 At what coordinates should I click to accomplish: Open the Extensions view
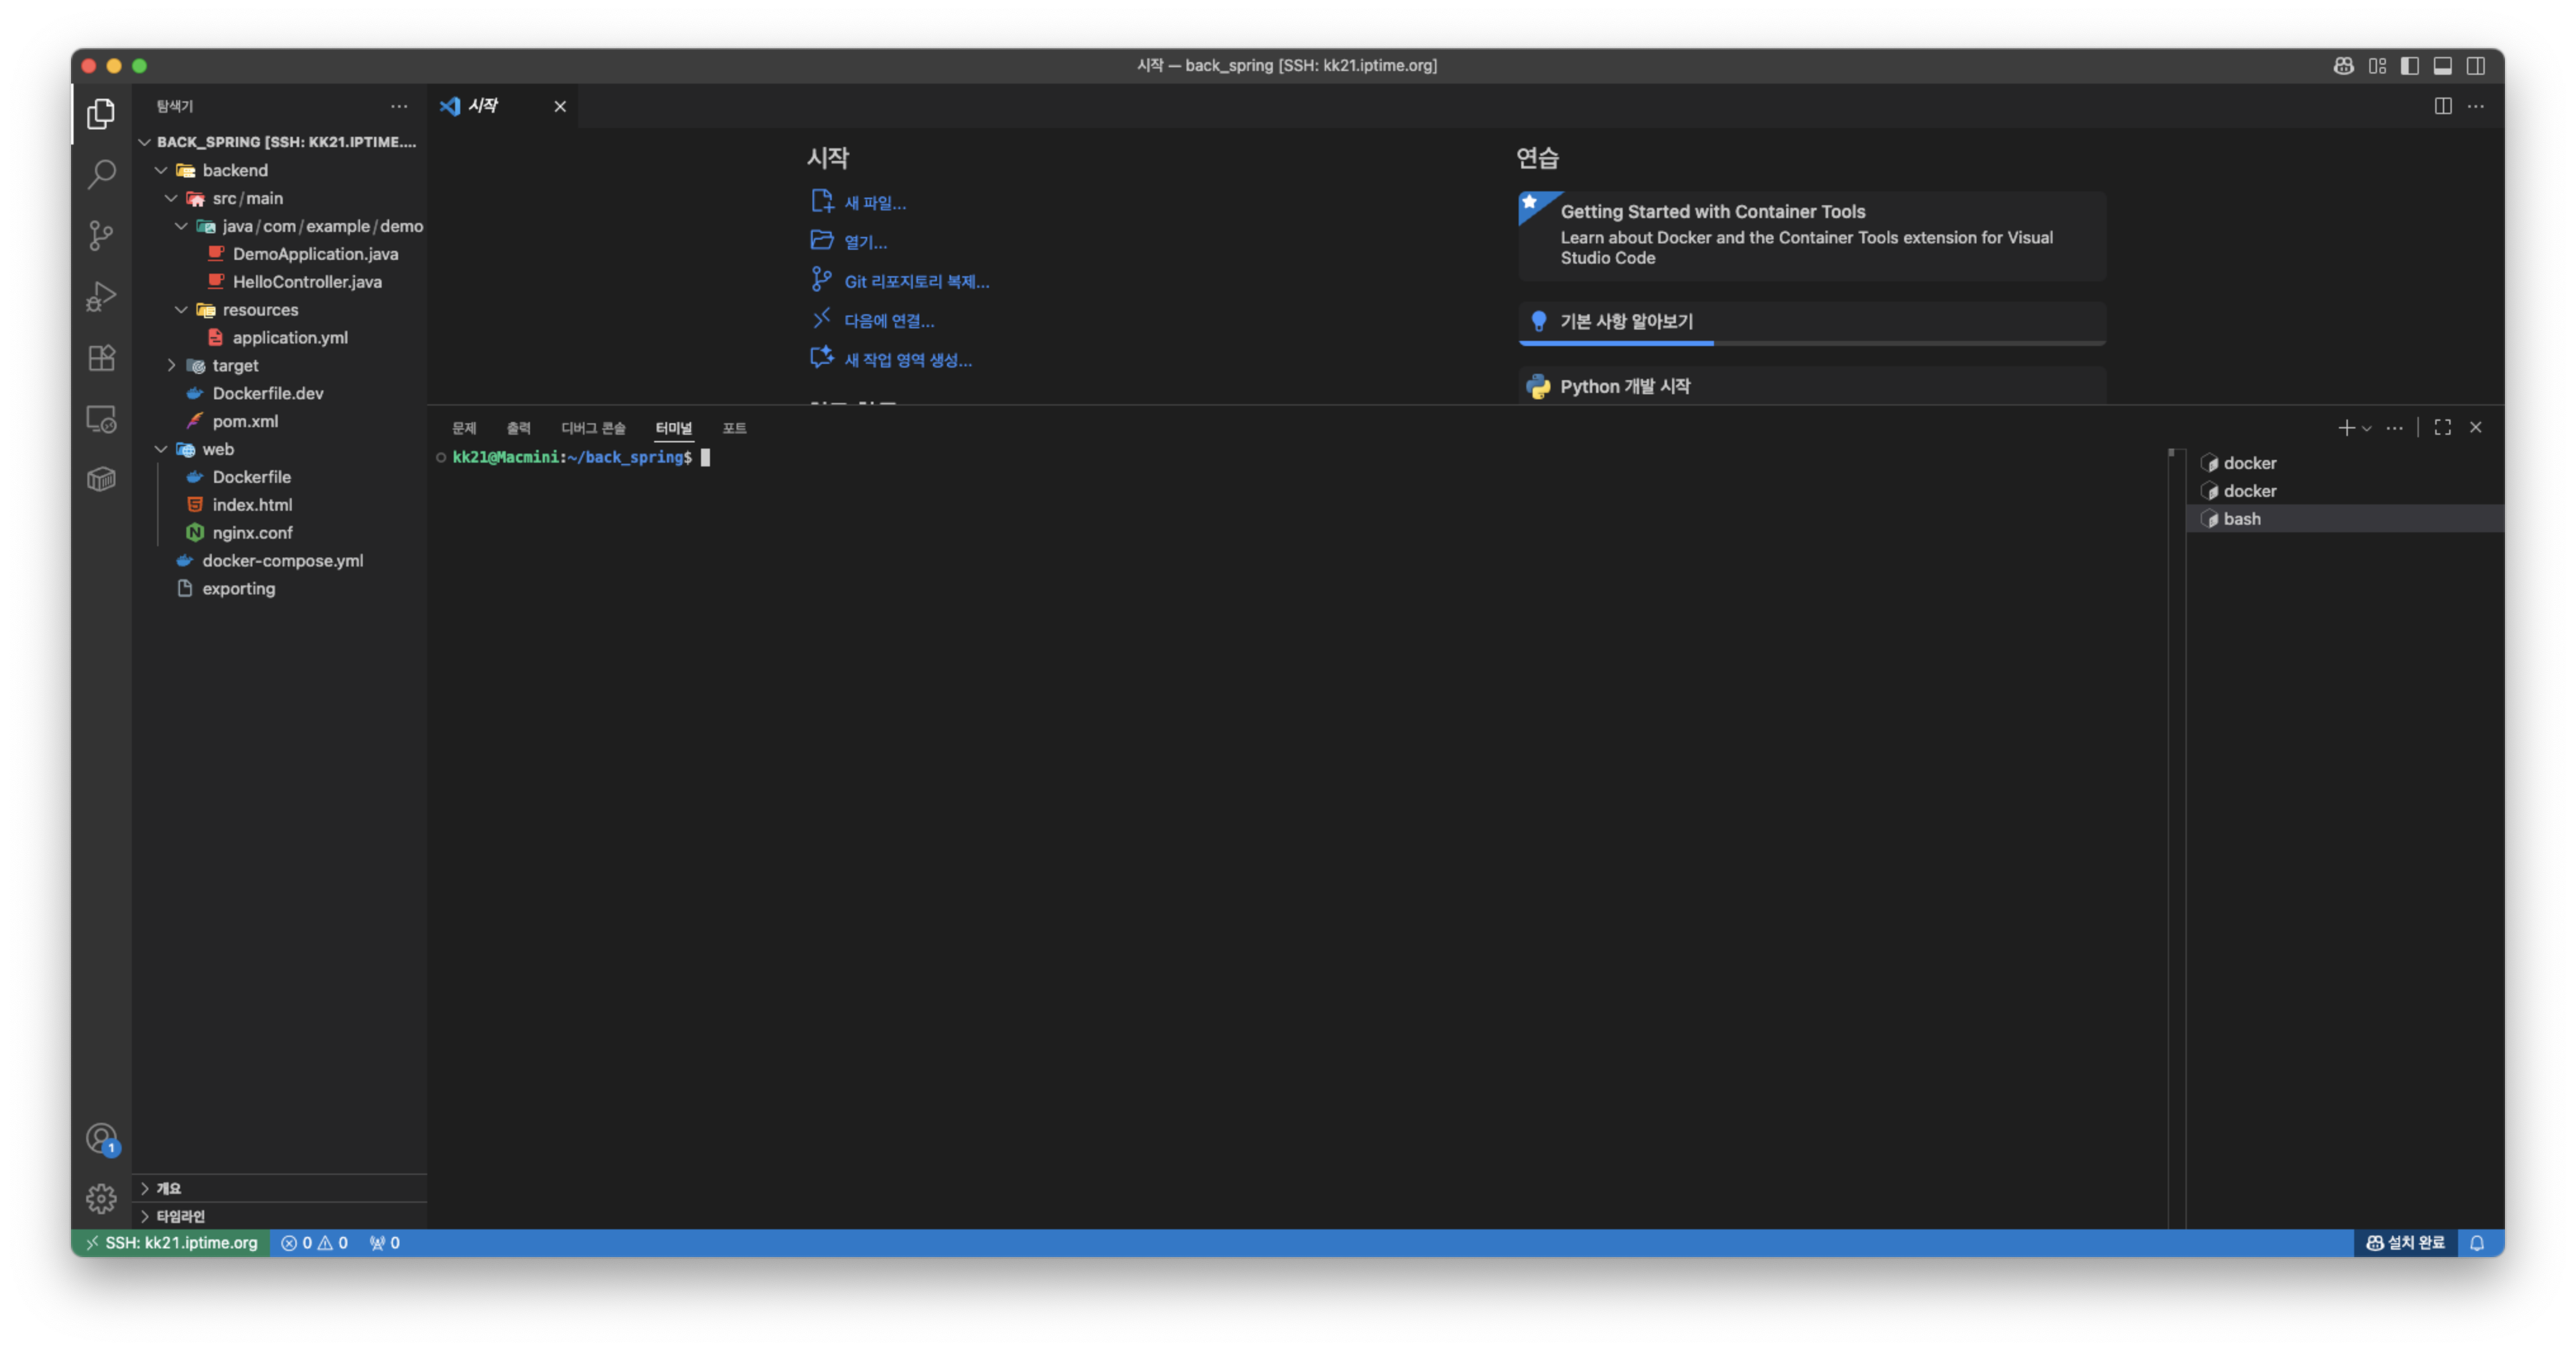(101, 358)
